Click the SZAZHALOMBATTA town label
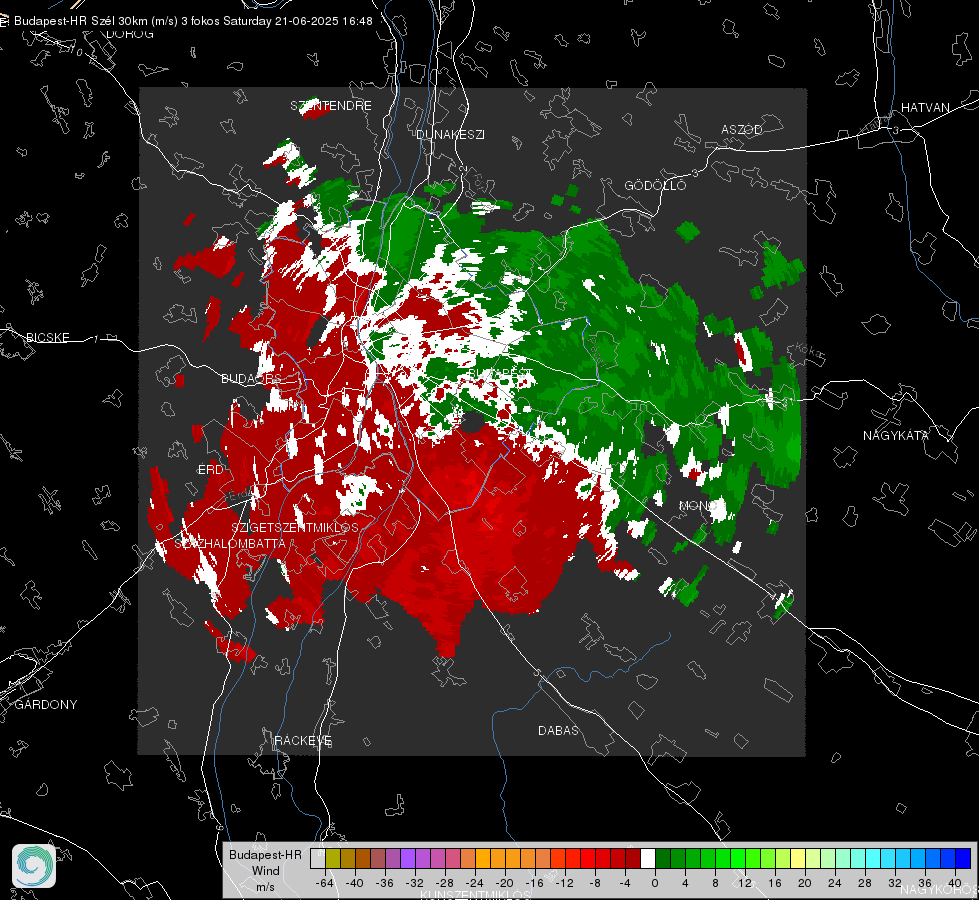Screen dimensions: 979x900 230,543
